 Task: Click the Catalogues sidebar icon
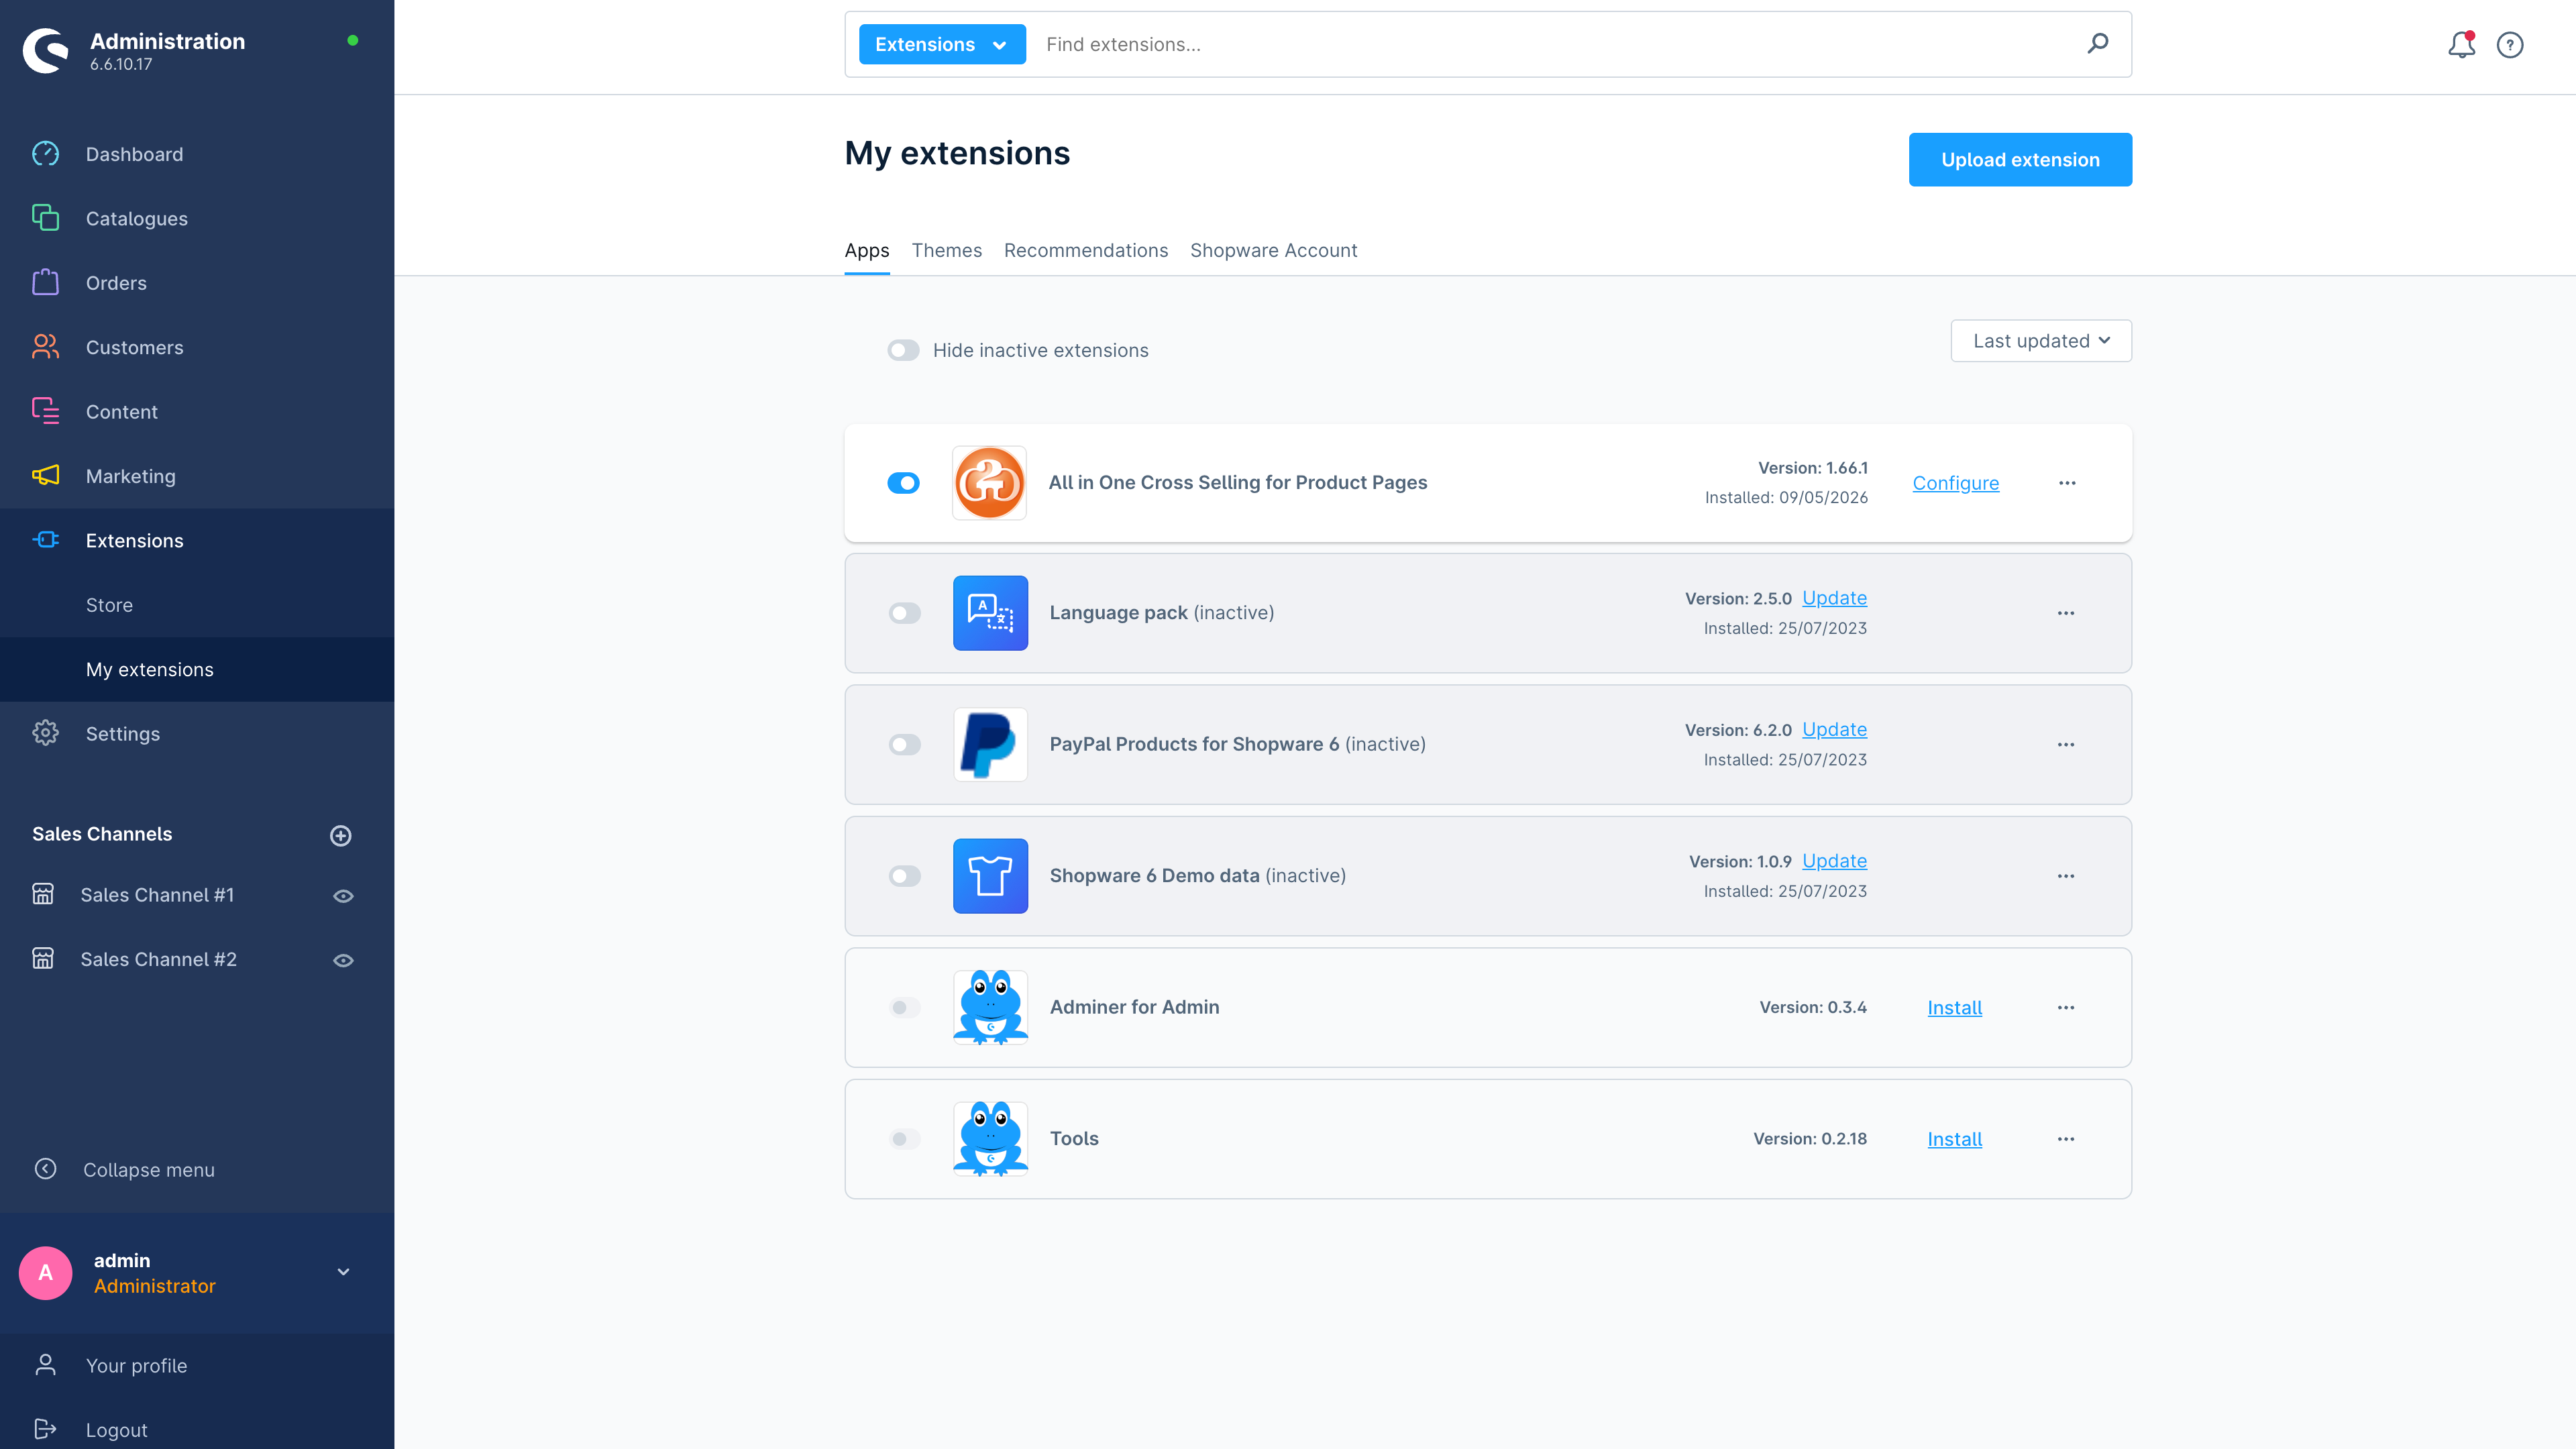tap(46, 218)
